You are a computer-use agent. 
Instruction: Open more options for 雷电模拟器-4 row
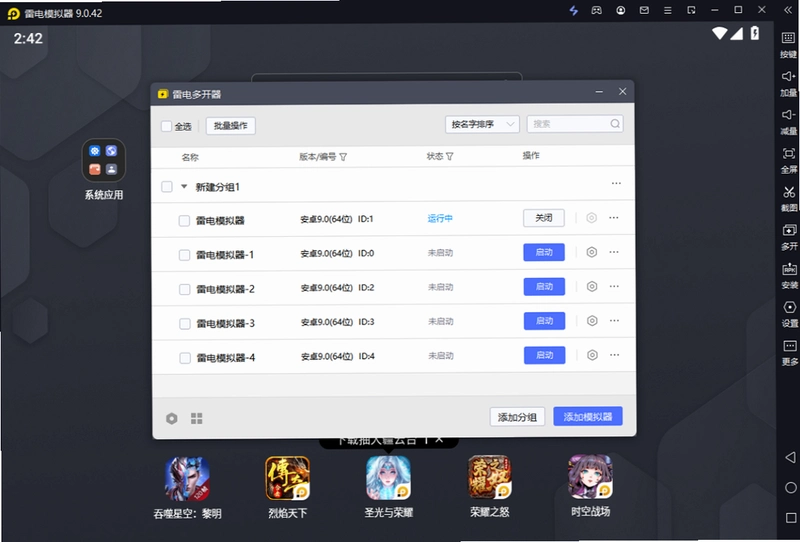point(614,355)
